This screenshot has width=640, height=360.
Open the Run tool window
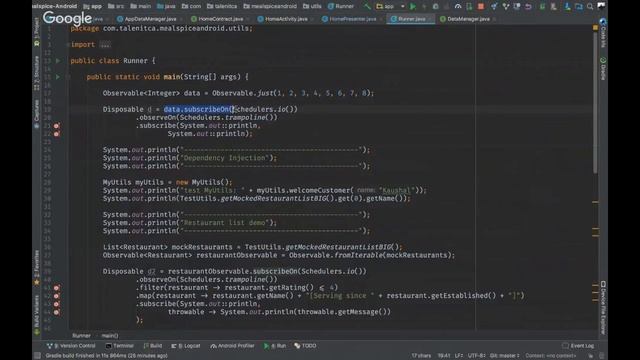[x=275, y=346]
